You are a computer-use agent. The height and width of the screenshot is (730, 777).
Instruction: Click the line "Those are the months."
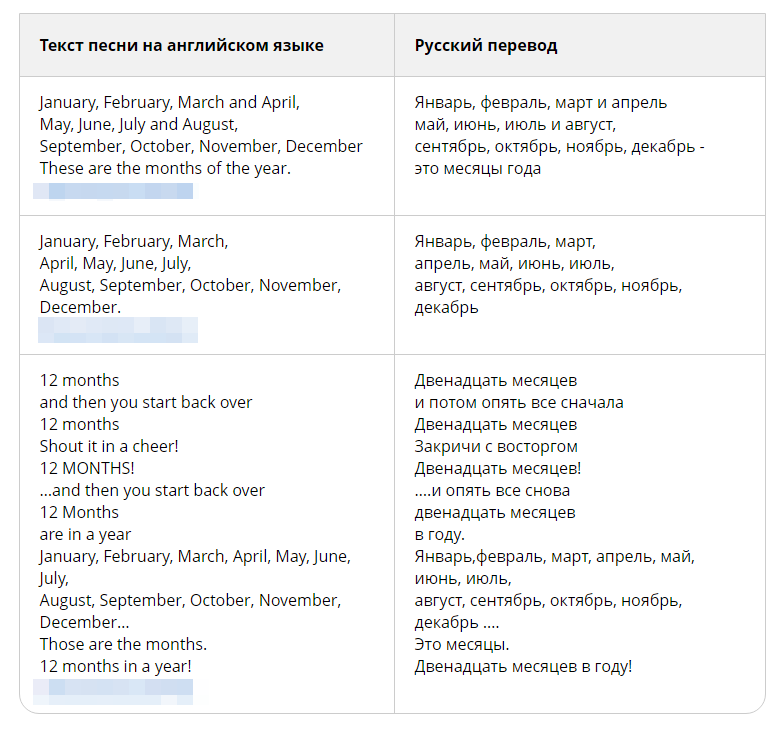pos(123,644)
